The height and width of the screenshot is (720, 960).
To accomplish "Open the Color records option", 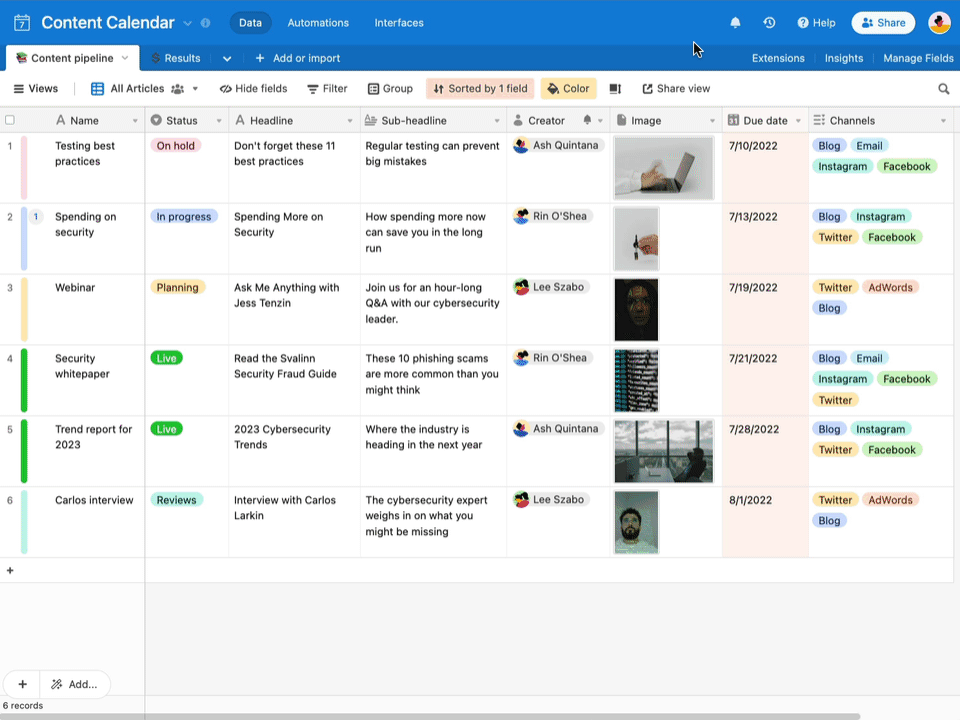I will (568, 89).
